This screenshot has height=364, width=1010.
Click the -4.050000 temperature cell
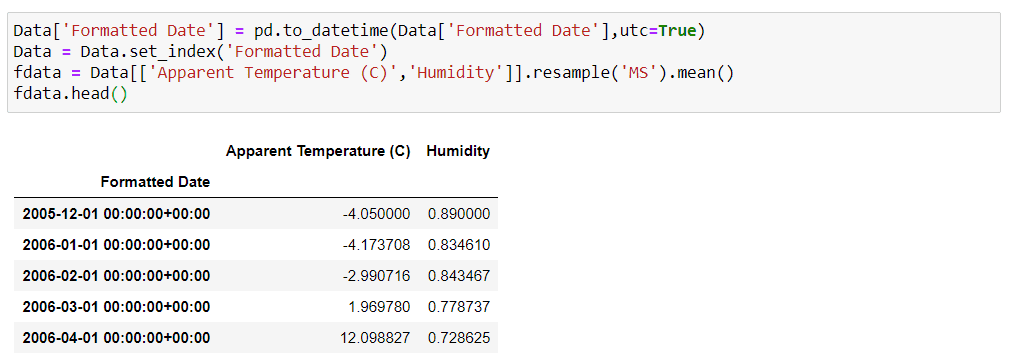378,214
